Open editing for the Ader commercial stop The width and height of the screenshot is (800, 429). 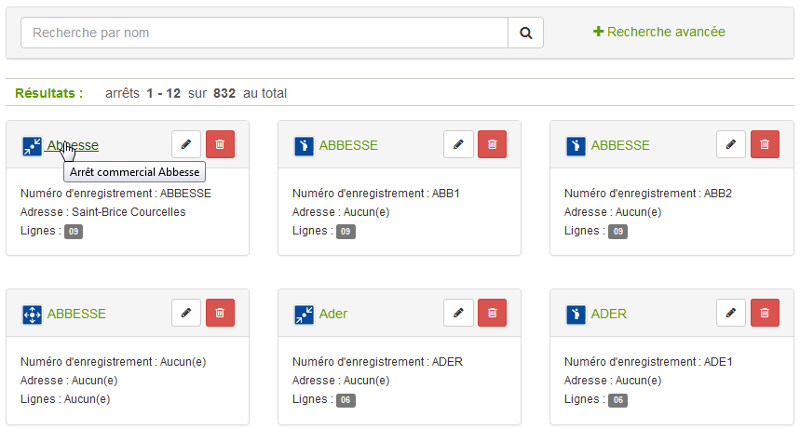tap(458, 313)
